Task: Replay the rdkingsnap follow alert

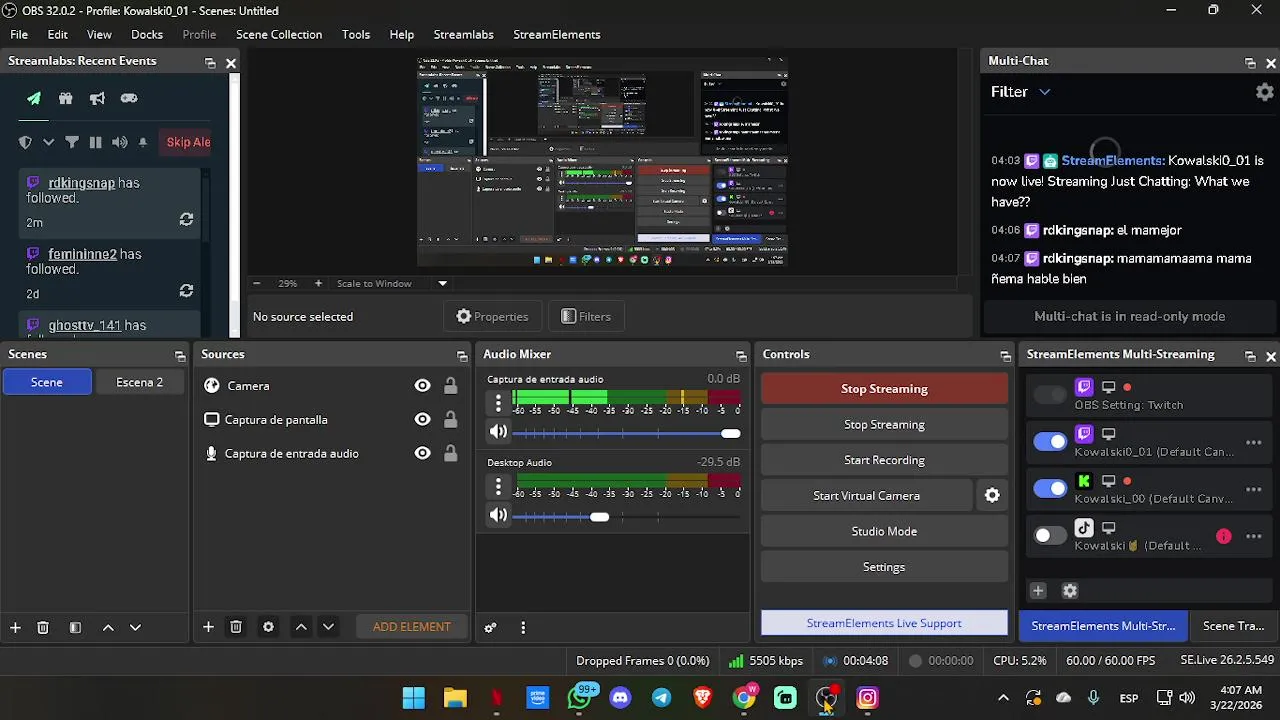Action: pos(186,219)
